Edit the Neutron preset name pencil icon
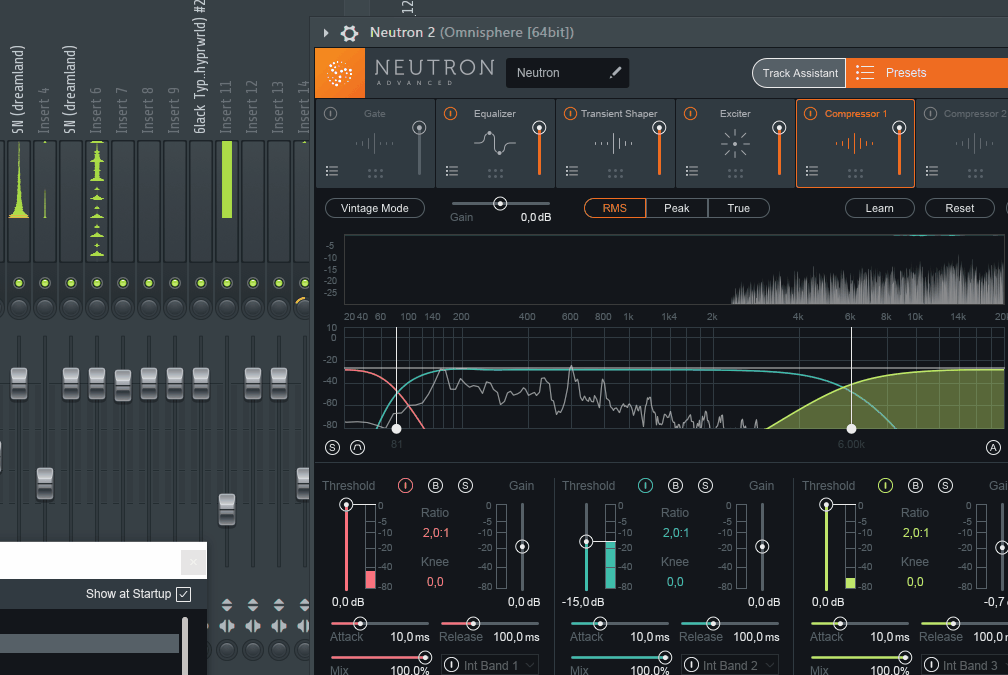This screenshot has width=1008, height=675. (x=615, y=73)
